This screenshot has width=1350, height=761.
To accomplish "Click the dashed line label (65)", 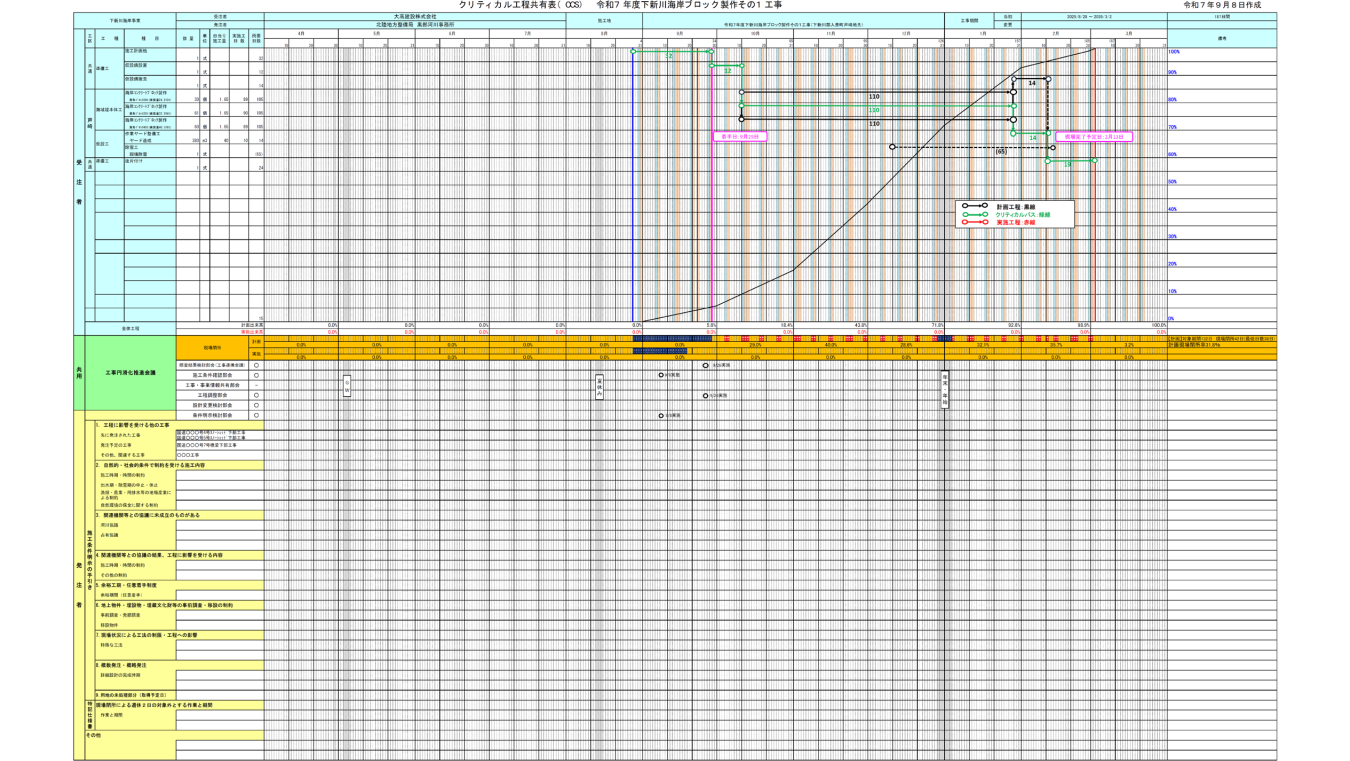I will [1000, 152].
